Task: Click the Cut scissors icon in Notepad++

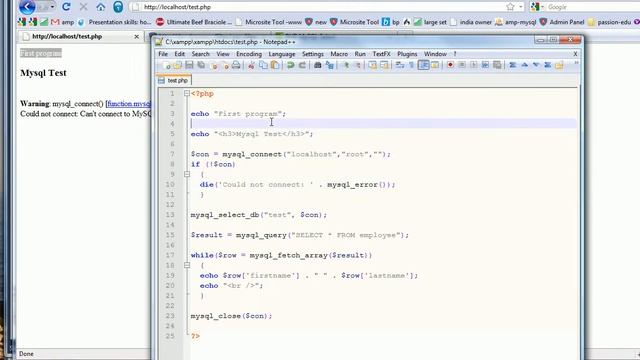Action: point(251,65)
